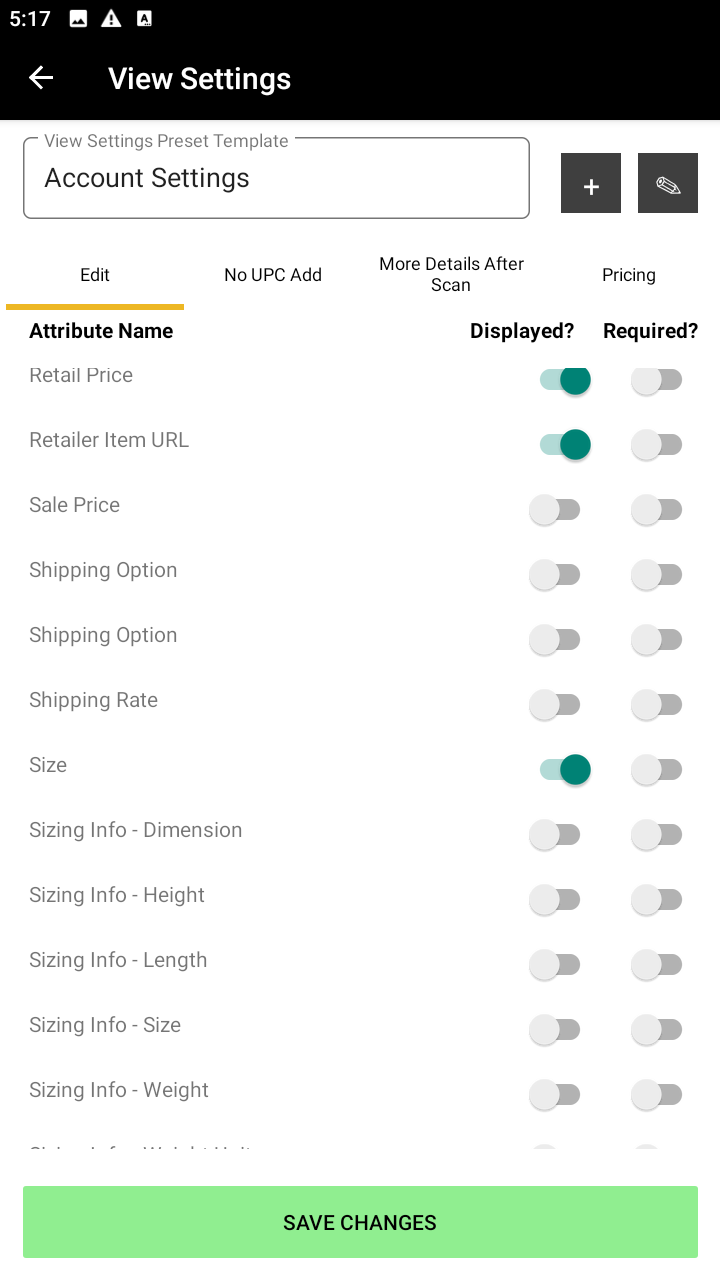This screenshot has width=720, height=1280.
Task: Disable Displayed toggle for Retail Price
Action: click(x=565, y=380)
